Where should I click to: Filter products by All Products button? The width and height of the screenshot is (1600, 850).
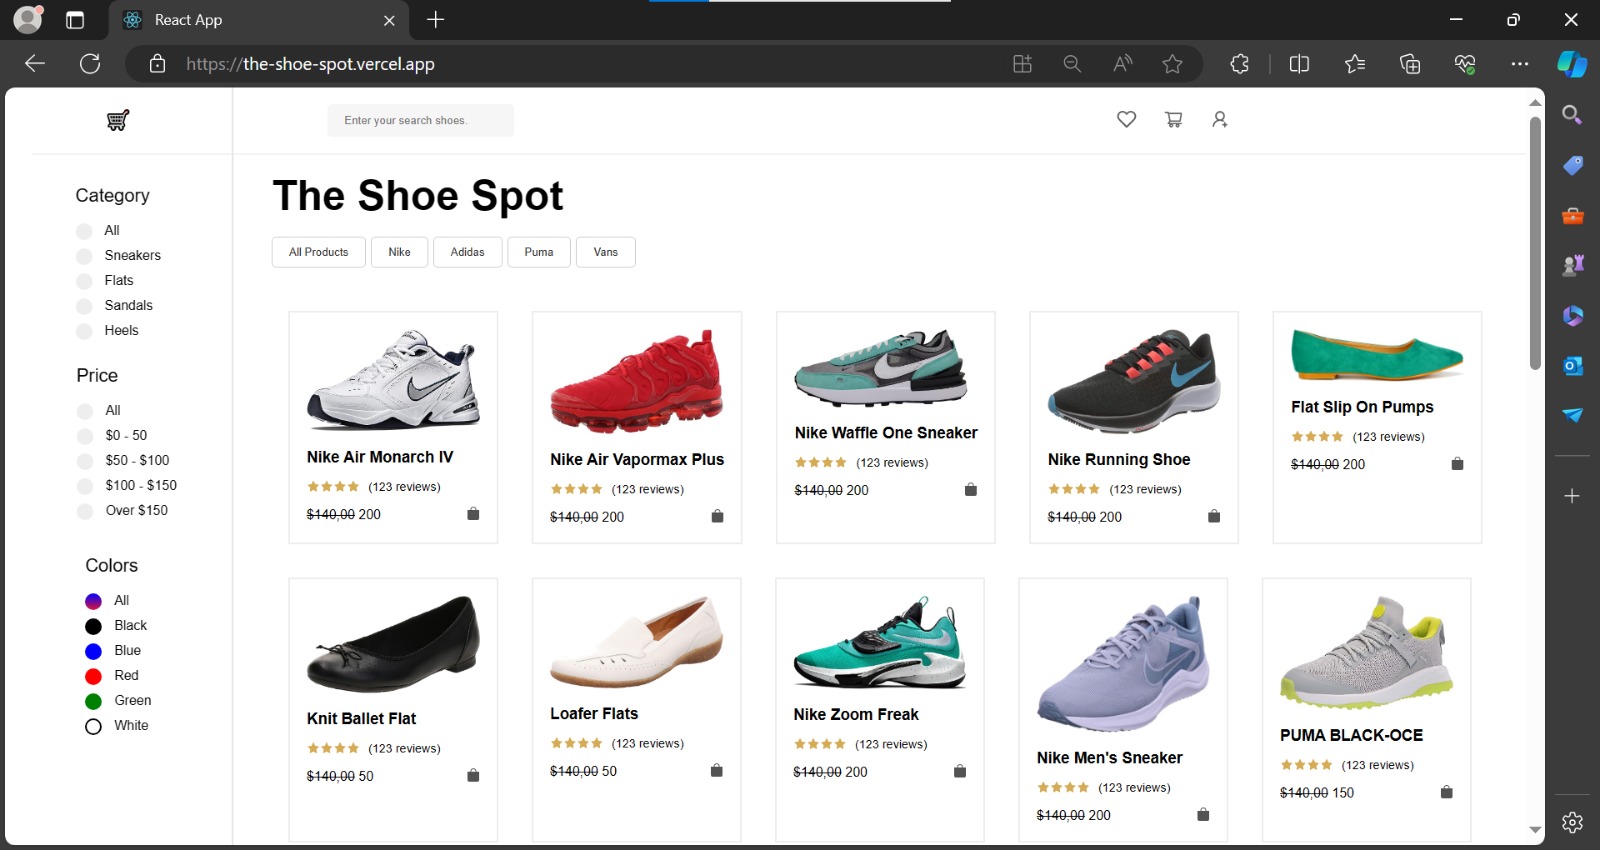pyautogui.click(x=319, y=252)
